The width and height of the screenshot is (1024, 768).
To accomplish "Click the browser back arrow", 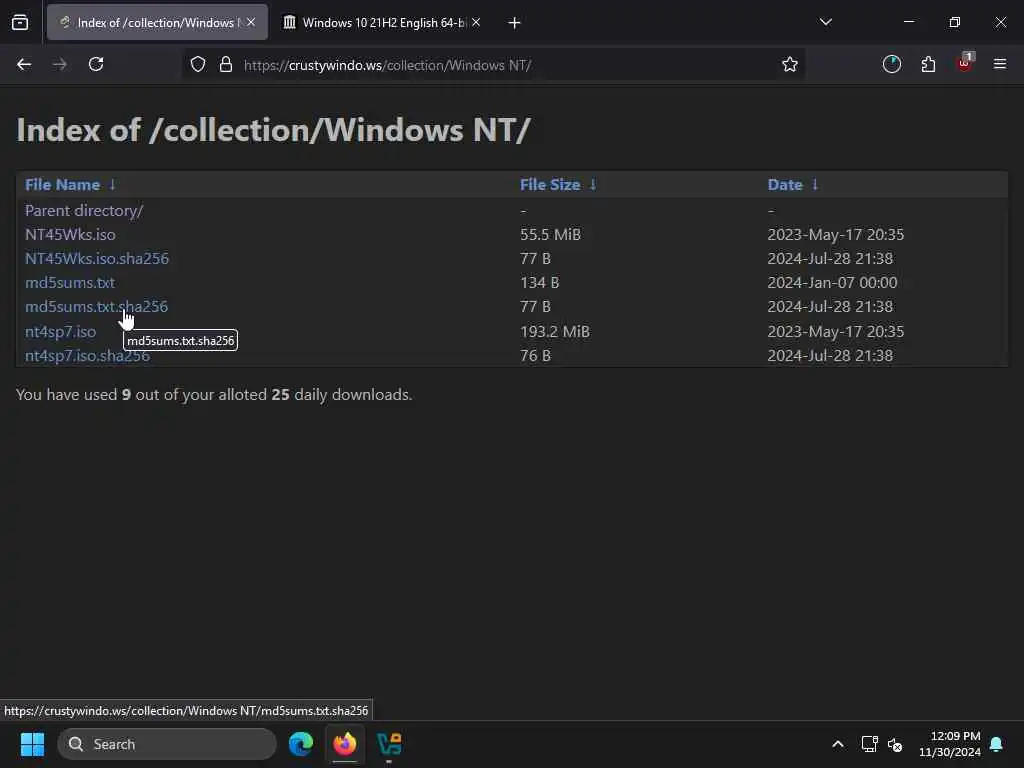I will [24, 64].
